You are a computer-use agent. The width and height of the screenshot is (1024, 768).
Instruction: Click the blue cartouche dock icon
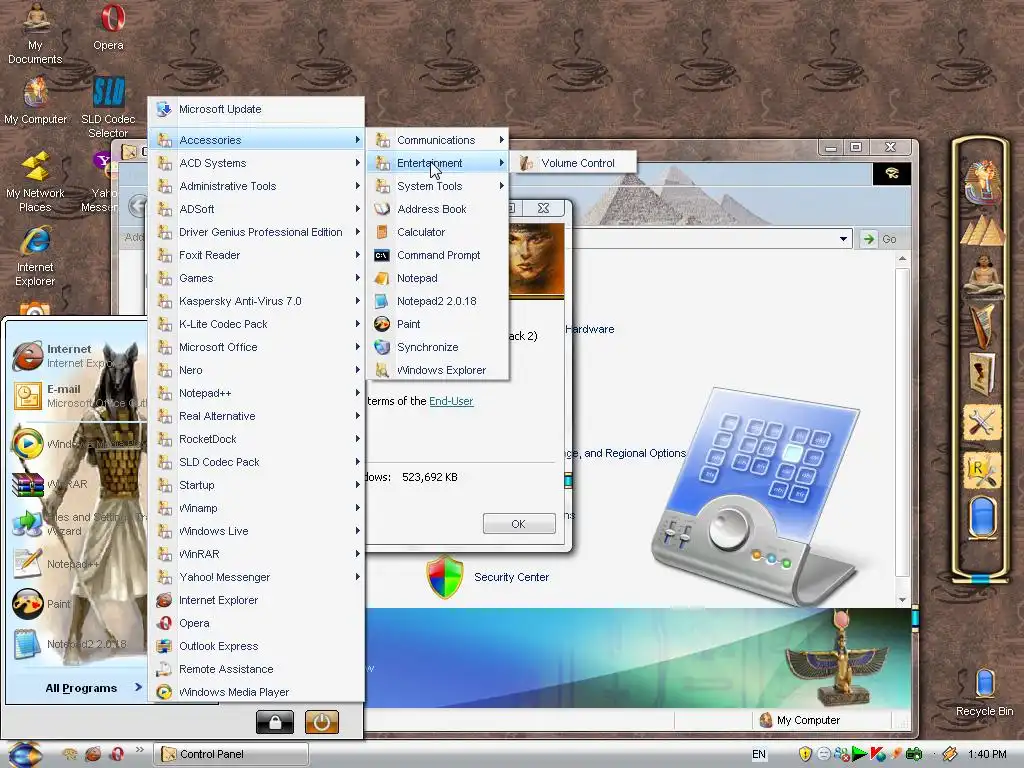point(982,517)
